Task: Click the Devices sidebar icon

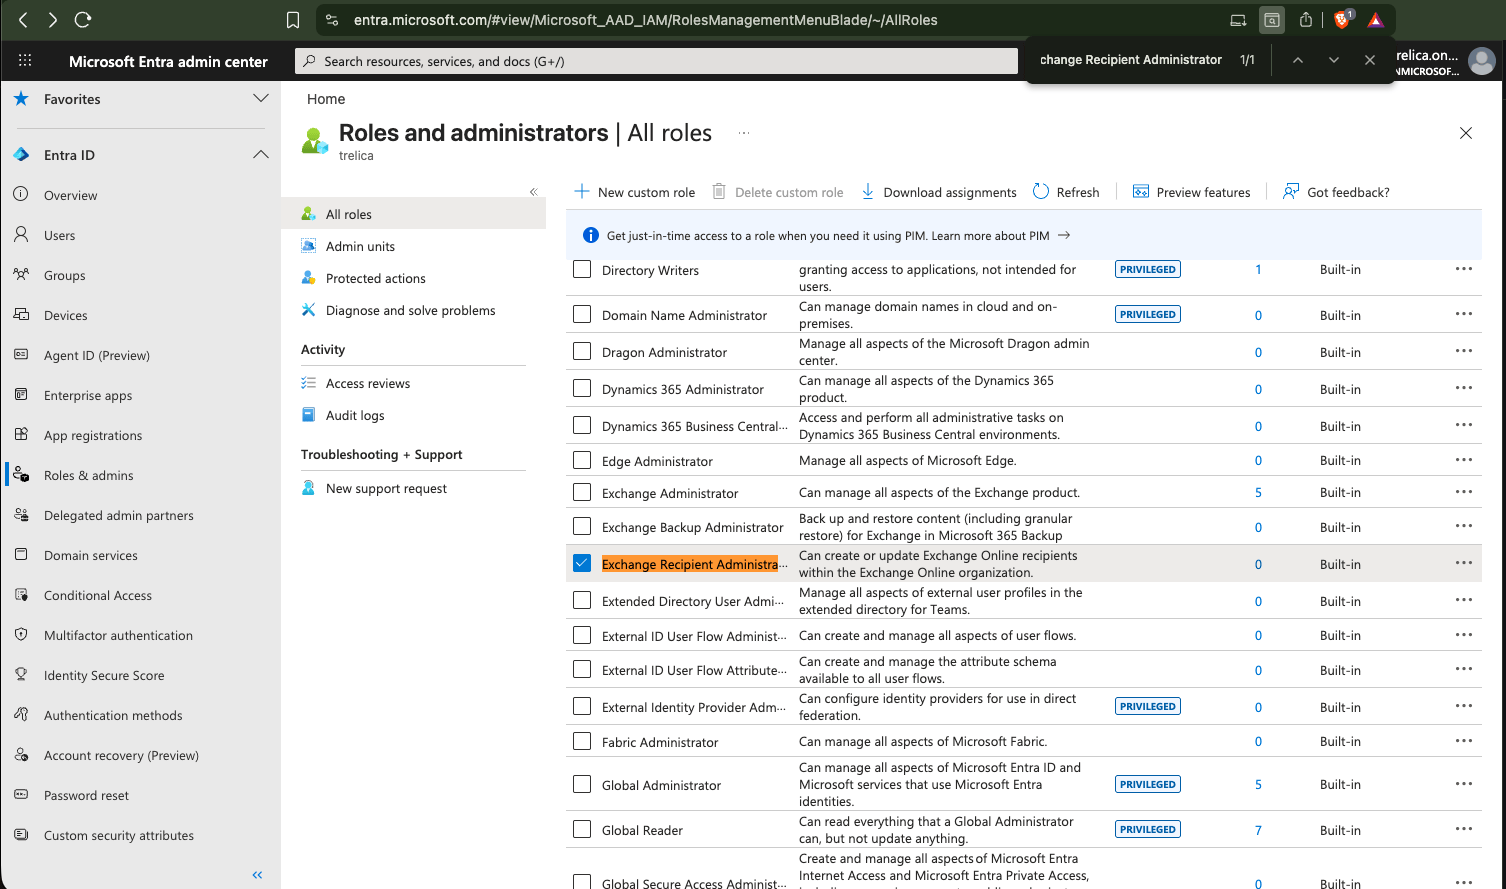Action: [21, 314]
